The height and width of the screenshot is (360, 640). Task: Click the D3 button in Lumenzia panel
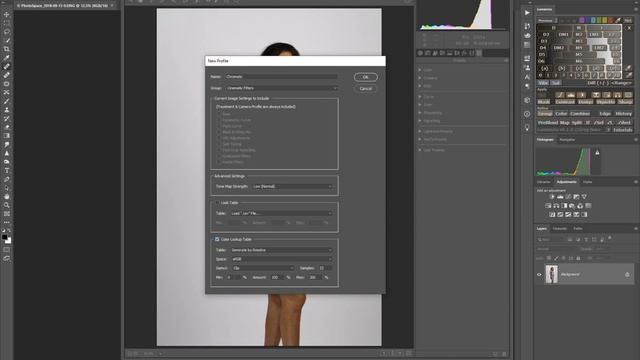544,41
